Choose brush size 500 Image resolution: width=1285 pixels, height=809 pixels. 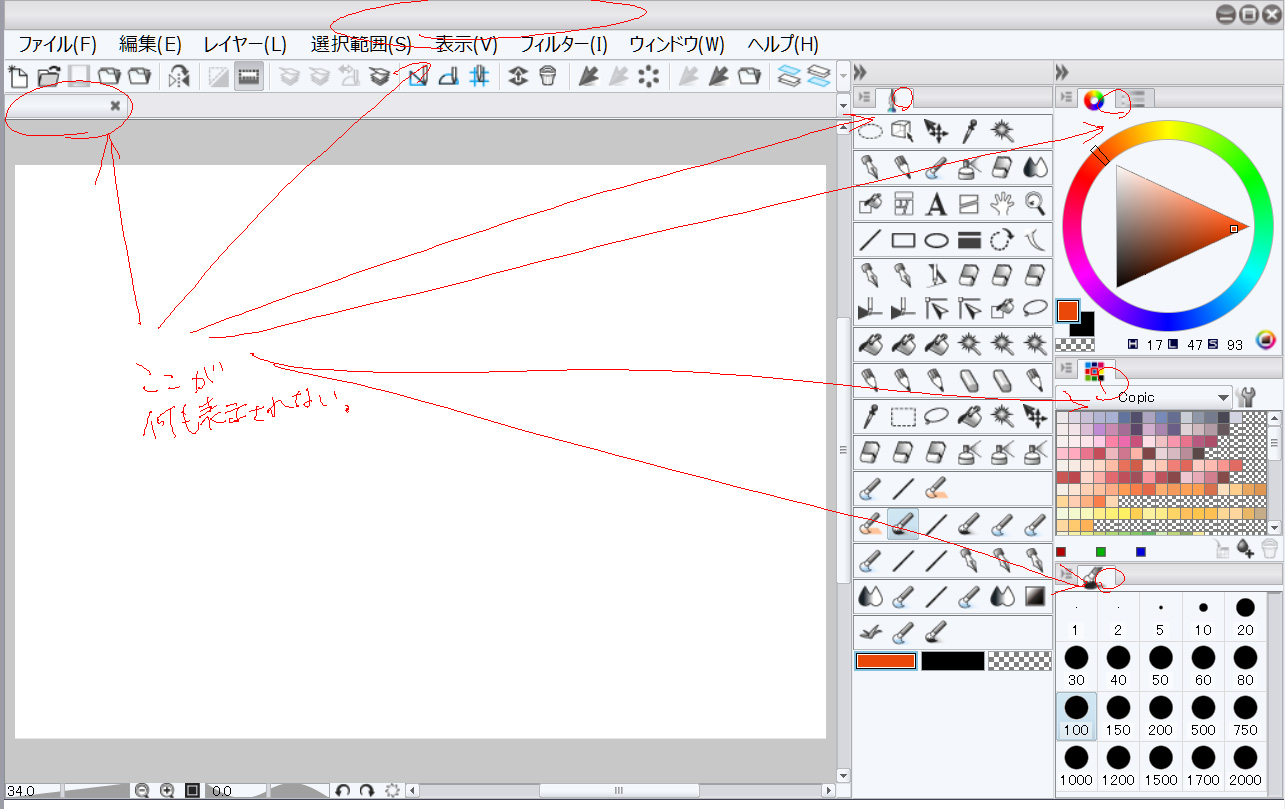pos(1203,715)
